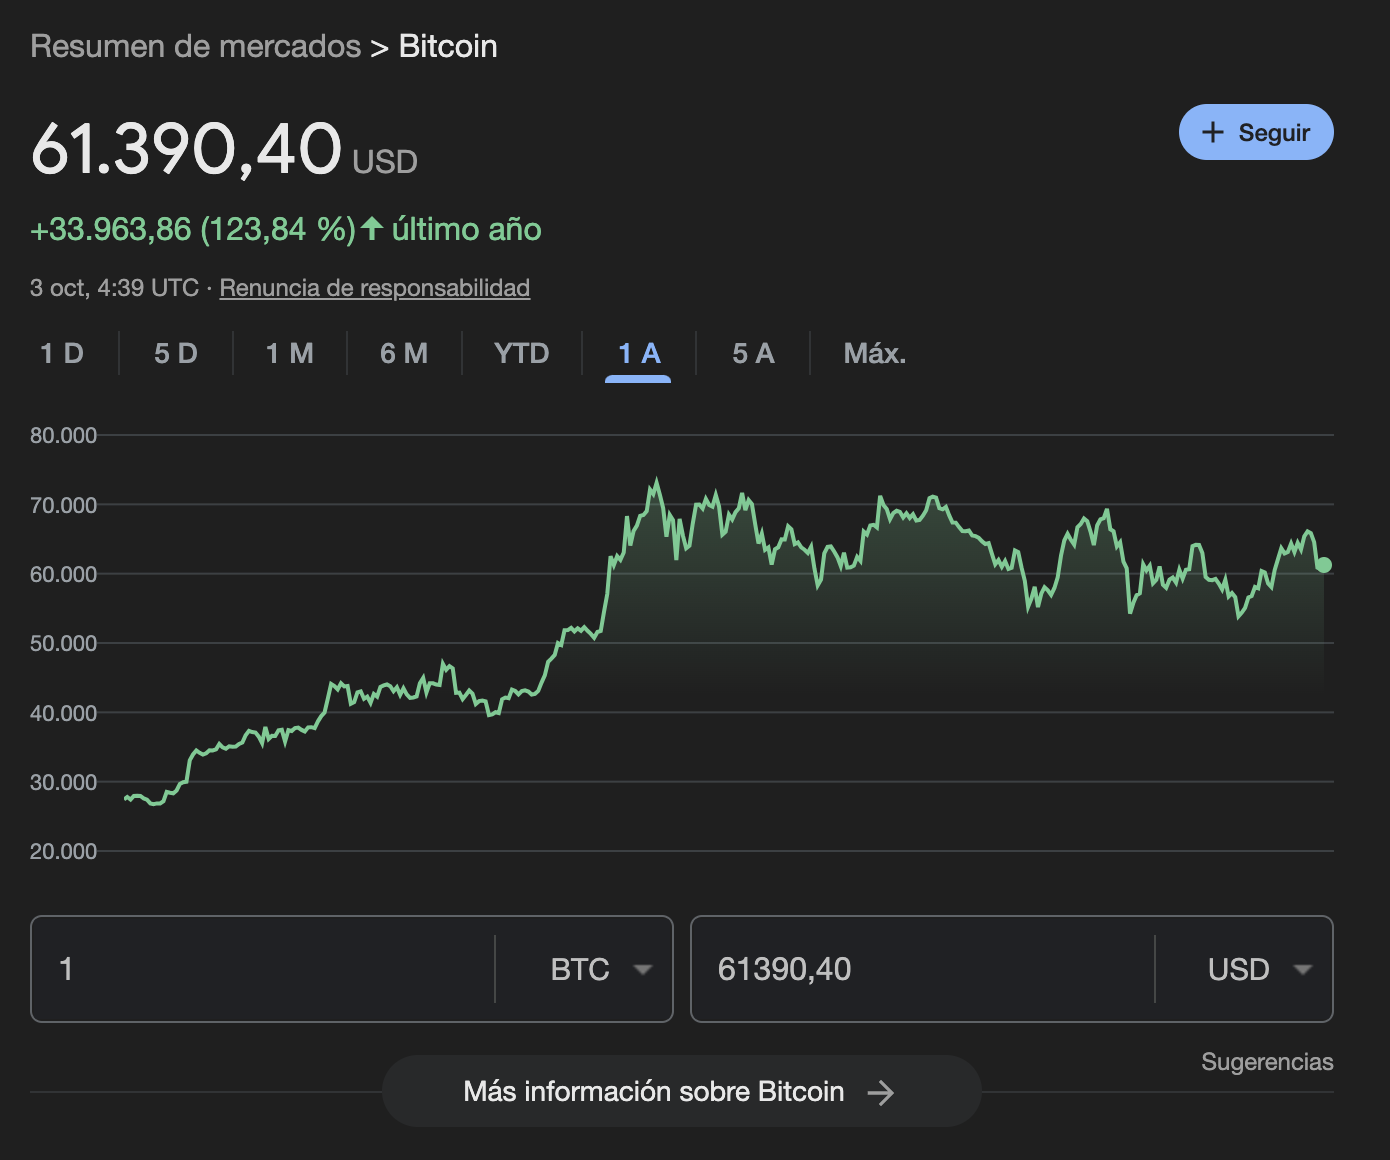Click the 50.000 axis label

[64, 643]
